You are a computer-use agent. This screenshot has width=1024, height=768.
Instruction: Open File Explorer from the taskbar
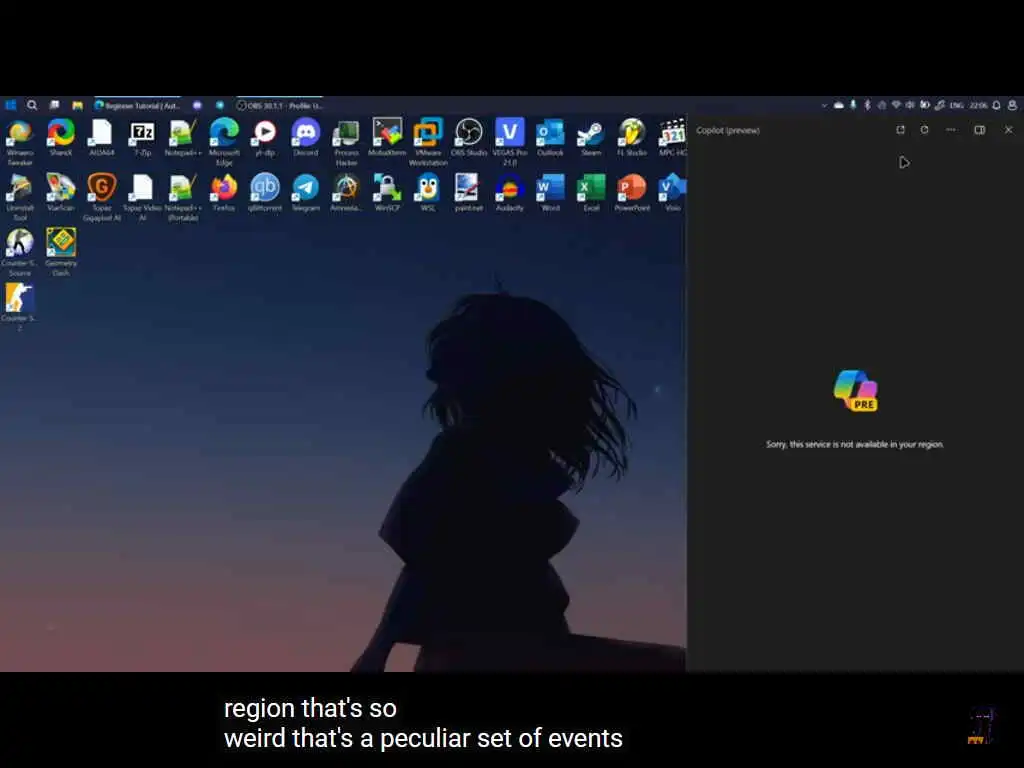[x=77, y=105]
